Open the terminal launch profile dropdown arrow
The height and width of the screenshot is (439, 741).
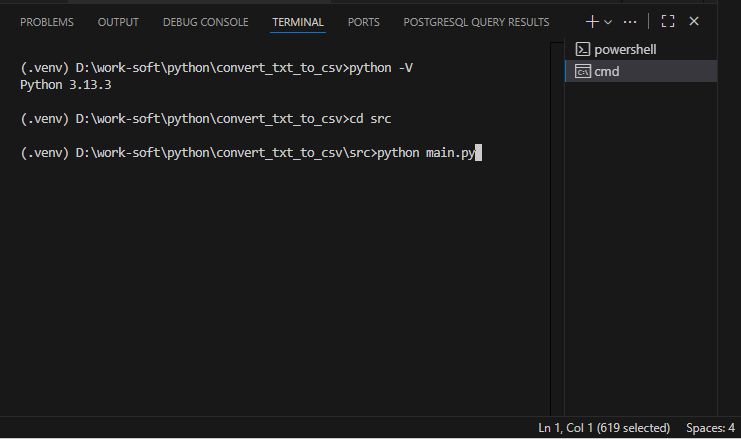[x=608, y=22]
